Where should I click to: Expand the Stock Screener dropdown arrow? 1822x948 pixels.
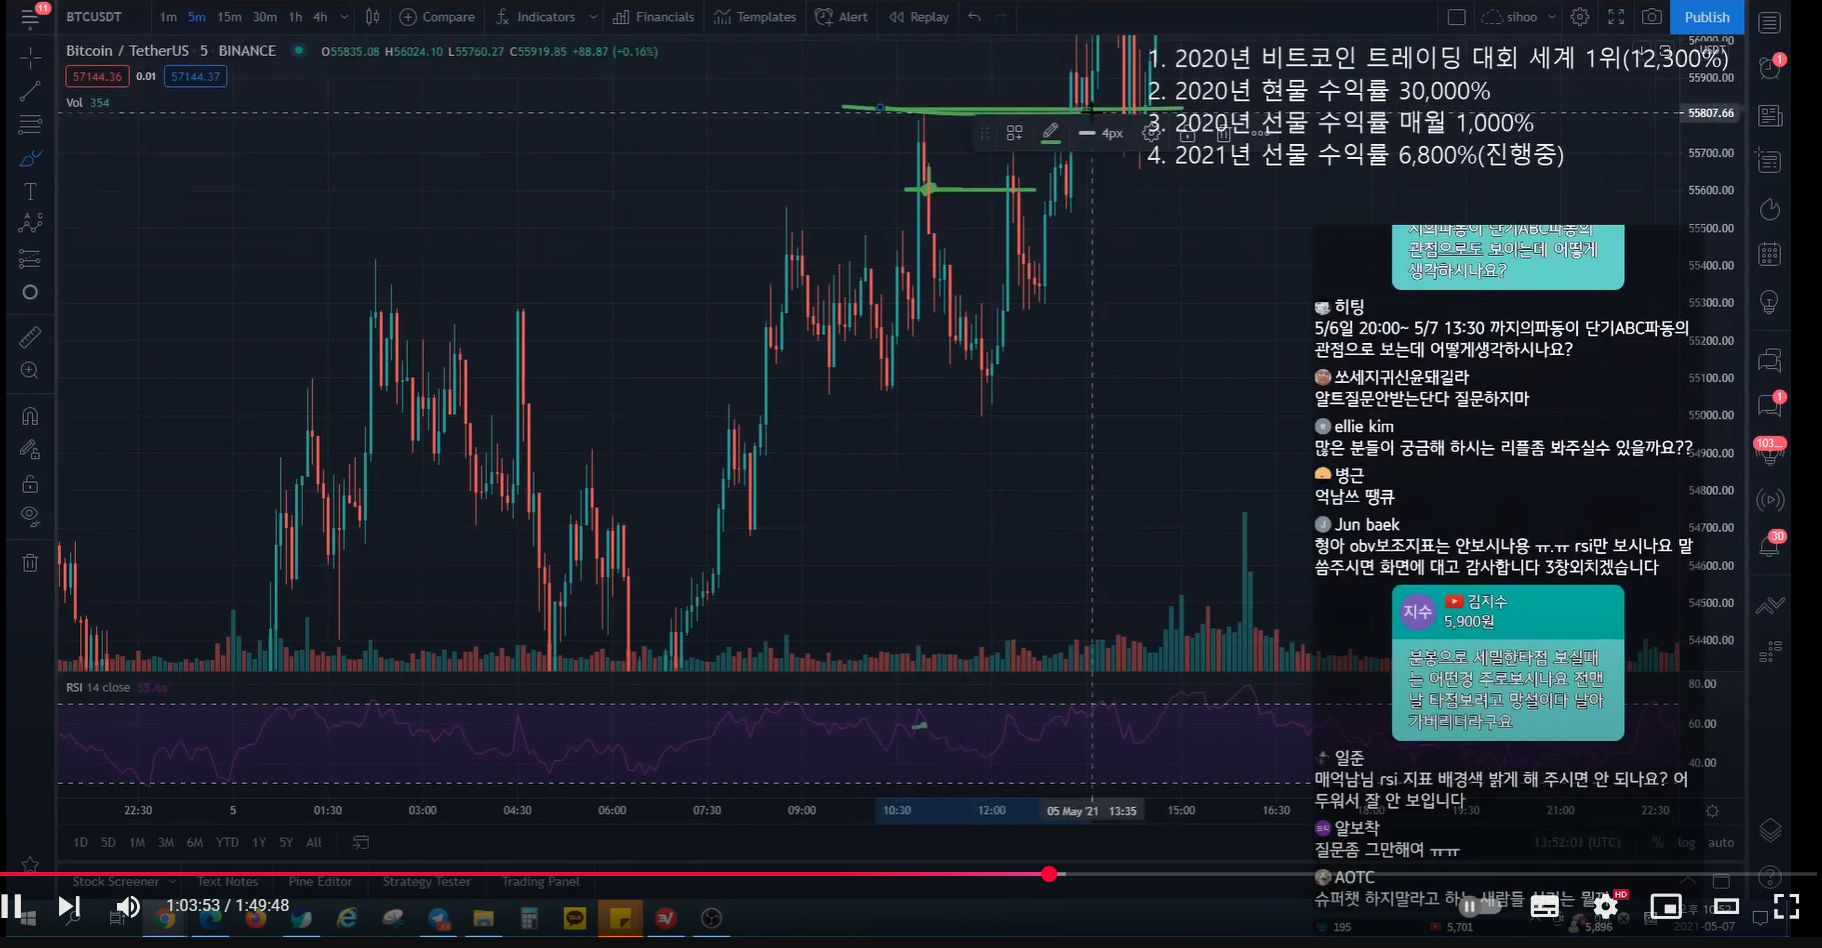pyautogui.click(x=172, y=881)
